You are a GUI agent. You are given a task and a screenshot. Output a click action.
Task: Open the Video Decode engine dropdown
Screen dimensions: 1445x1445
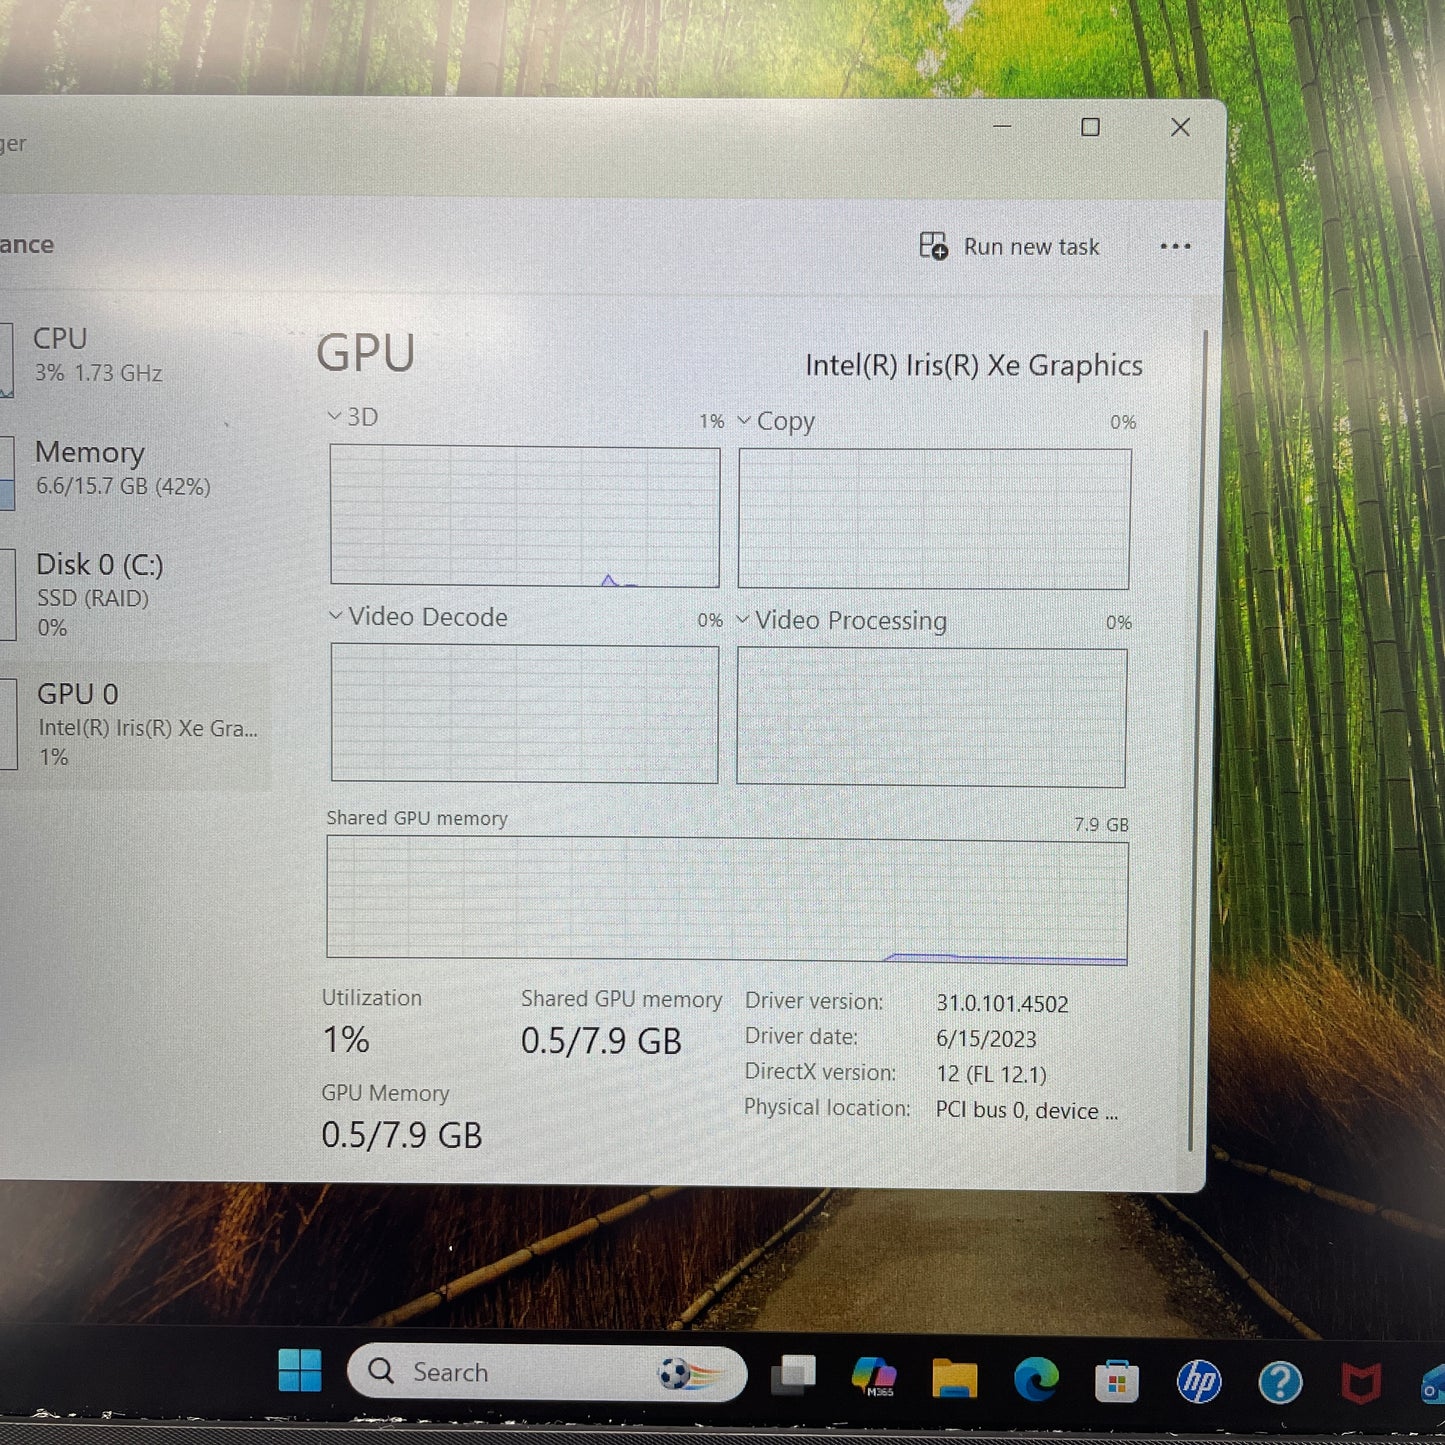pos(336,615)
